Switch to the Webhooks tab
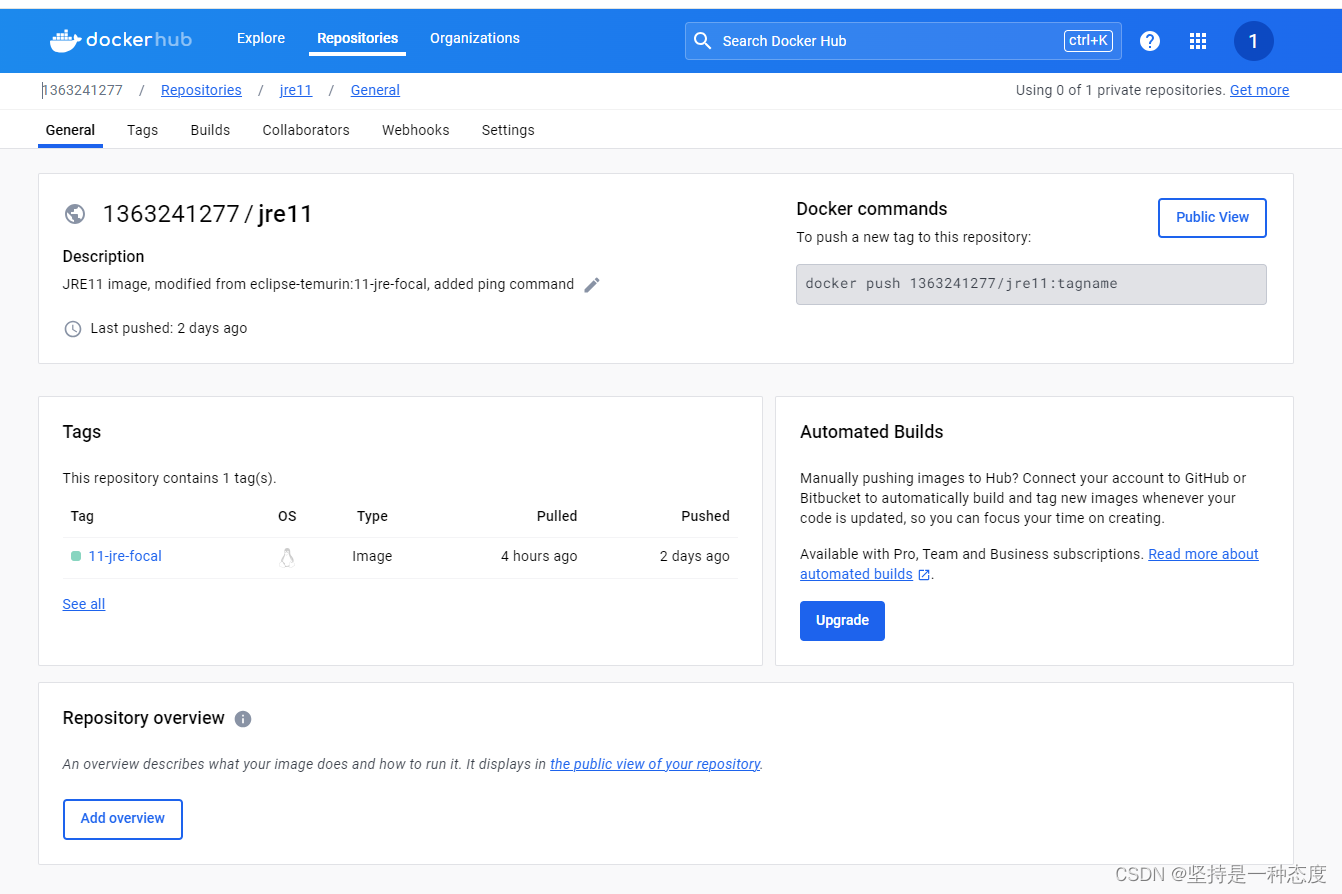1342x894 pixels. point(415,130)
